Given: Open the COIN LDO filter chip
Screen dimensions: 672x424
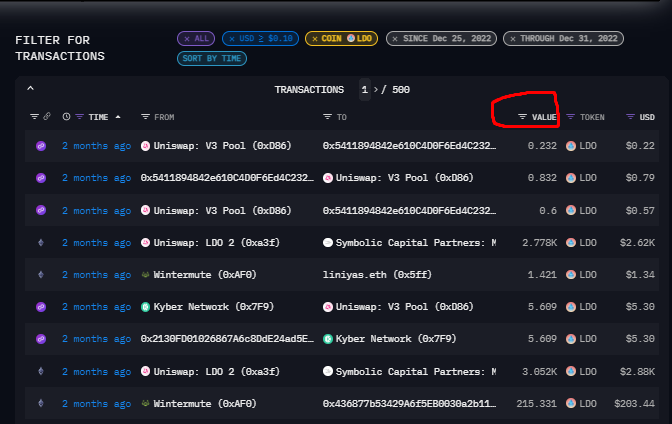Looking at the screenshot, I should pos(341,39).
